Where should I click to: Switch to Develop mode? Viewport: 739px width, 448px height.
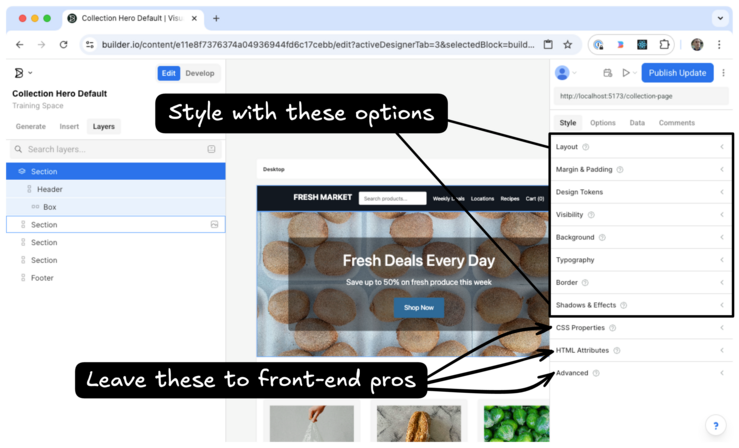click(x=200, y=73)
